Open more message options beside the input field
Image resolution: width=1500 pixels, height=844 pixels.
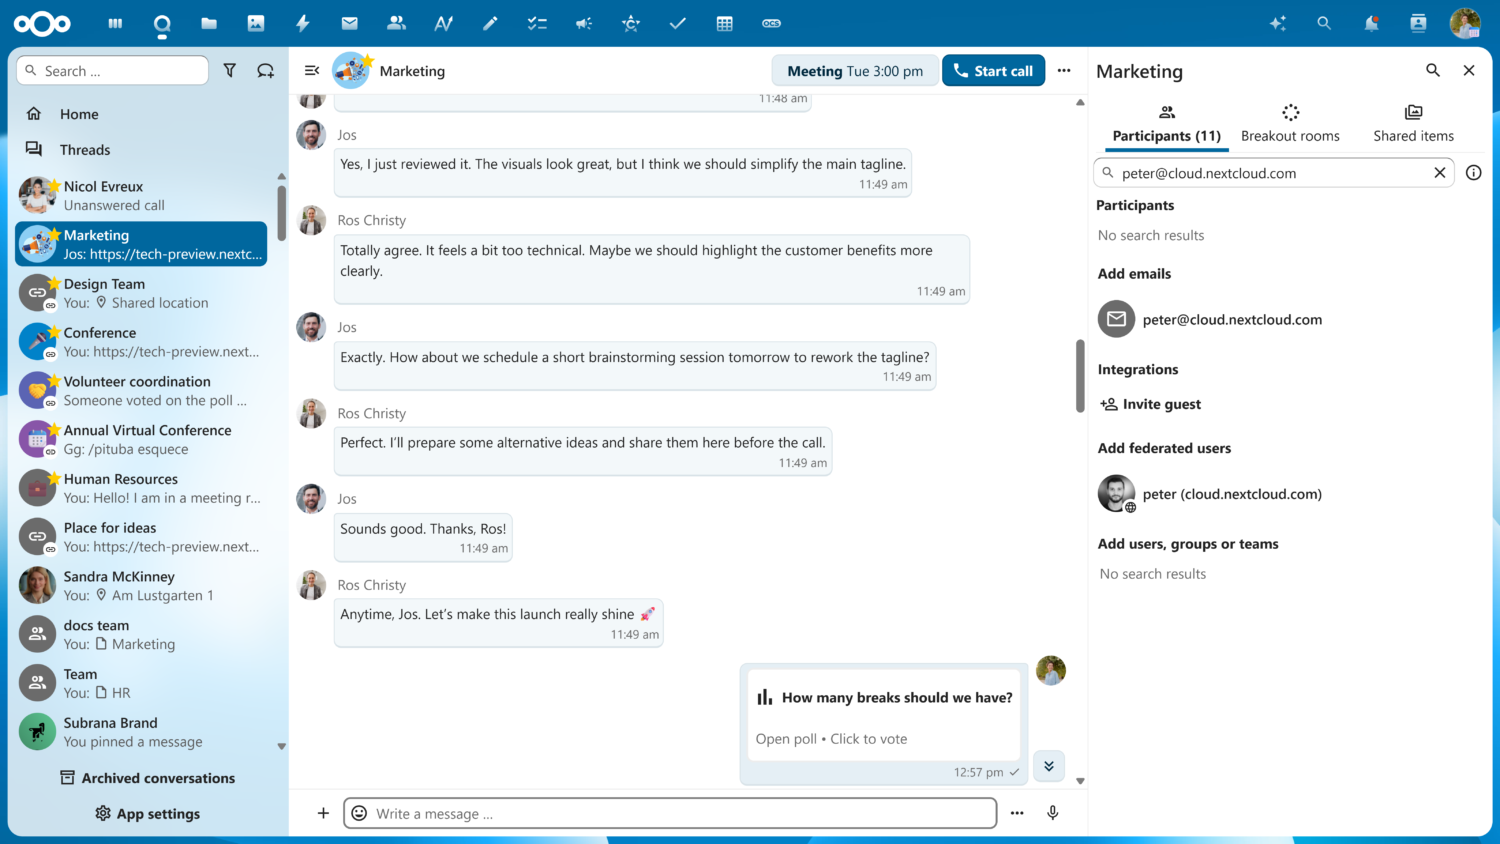tap(1017, 813)
